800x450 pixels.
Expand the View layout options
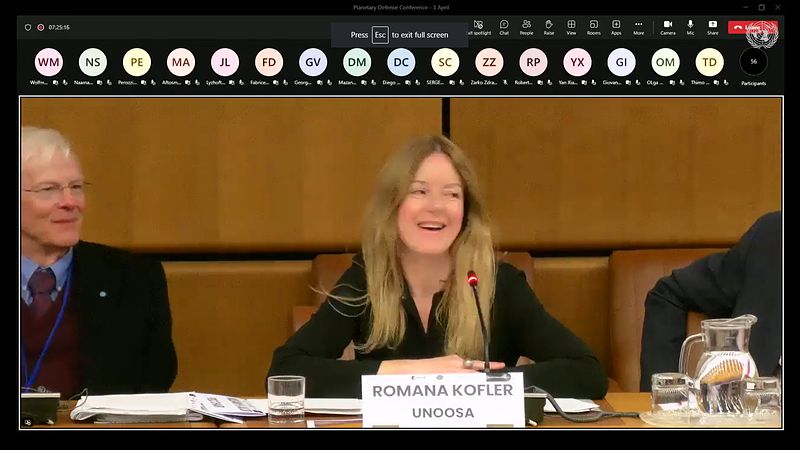pos(571,26)
